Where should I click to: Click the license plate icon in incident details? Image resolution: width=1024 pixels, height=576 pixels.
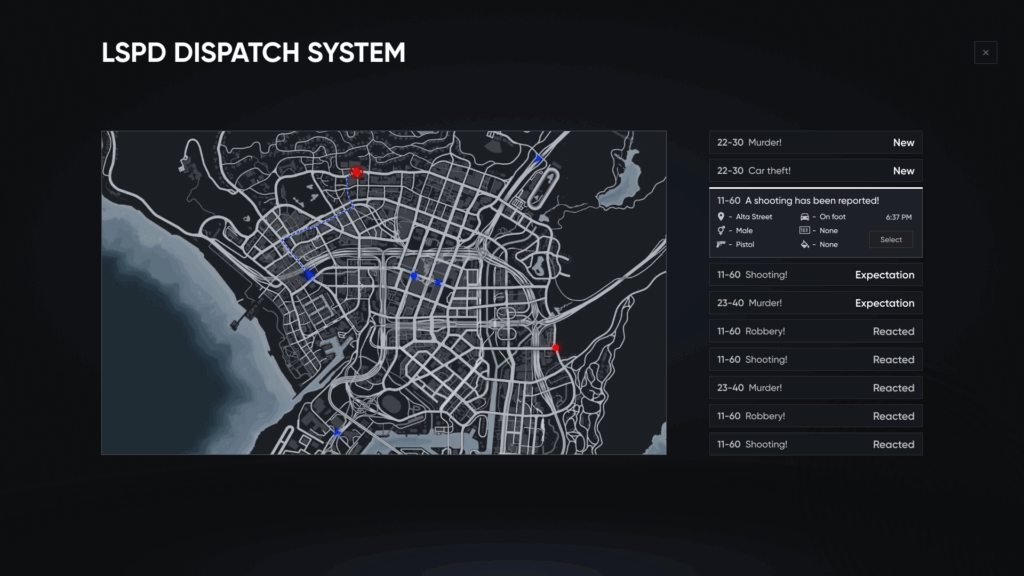point(805,231)
